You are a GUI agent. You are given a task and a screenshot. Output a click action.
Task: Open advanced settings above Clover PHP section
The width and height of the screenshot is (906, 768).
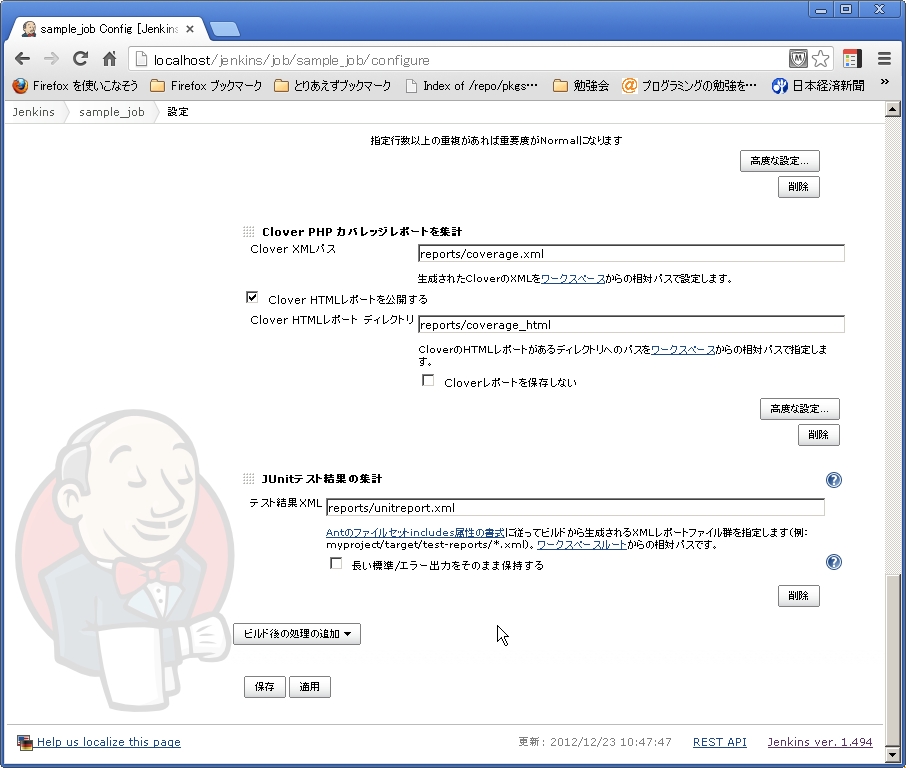click(779, 161)
